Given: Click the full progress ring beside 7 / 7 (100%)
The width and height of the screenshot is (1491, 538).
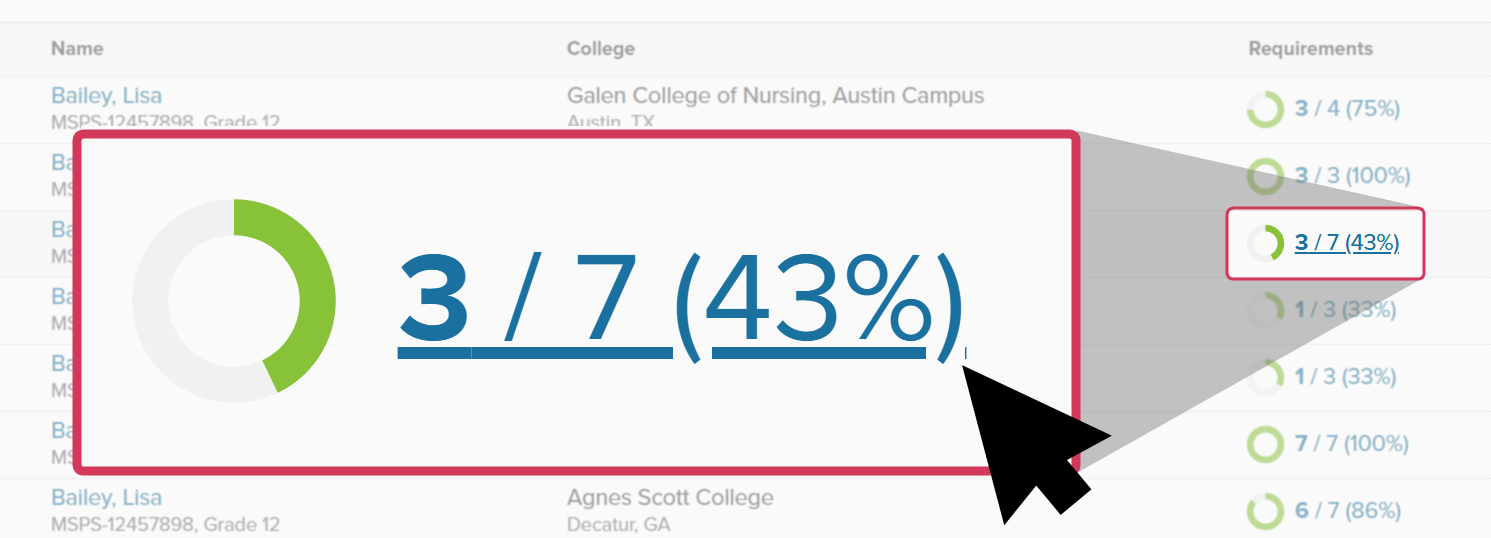Looking at the screenshot, I should [1265, 444].
